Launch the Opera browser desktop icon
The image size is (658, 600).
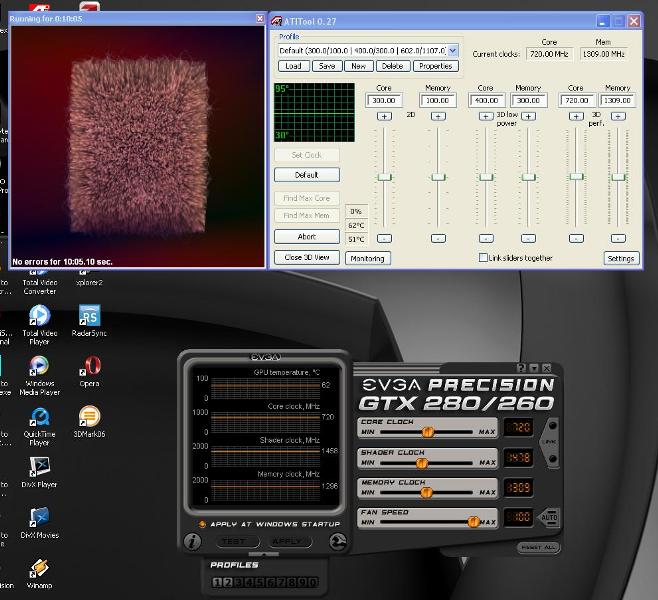pyautogui.click(x=89, y=371)
